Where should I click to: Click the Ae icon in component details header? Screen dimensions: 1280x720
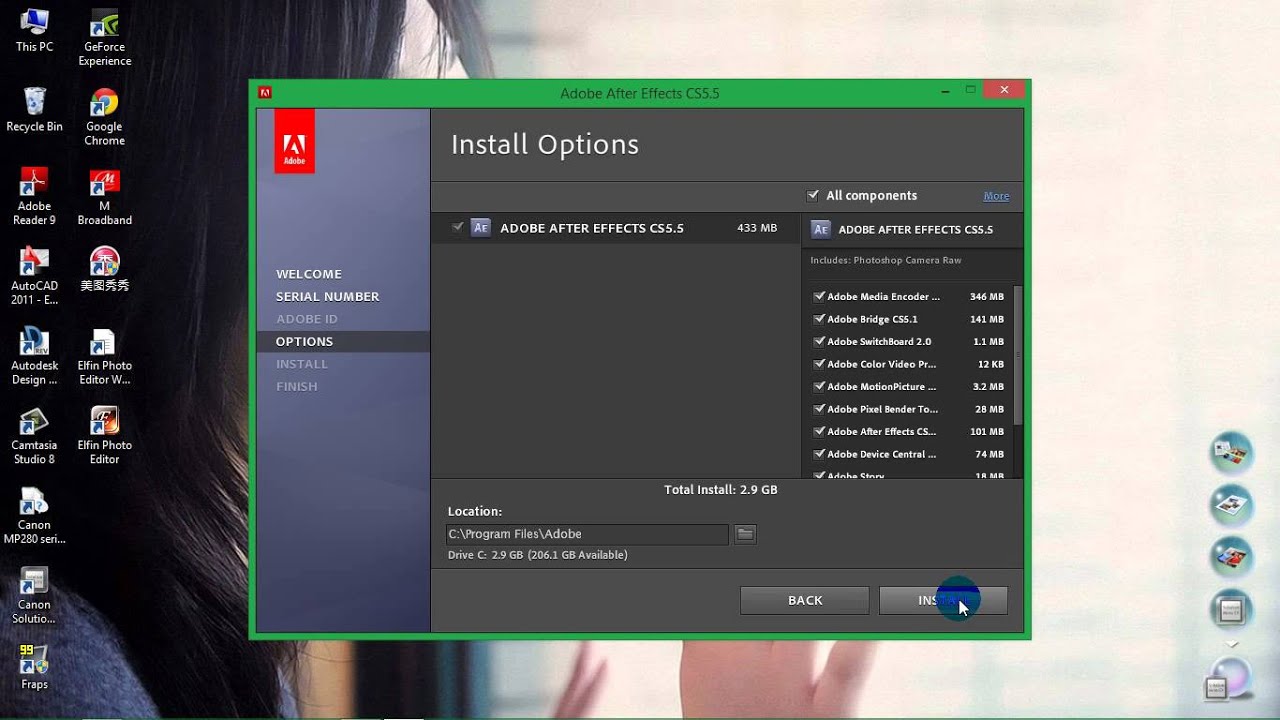(x=821, y=229)
